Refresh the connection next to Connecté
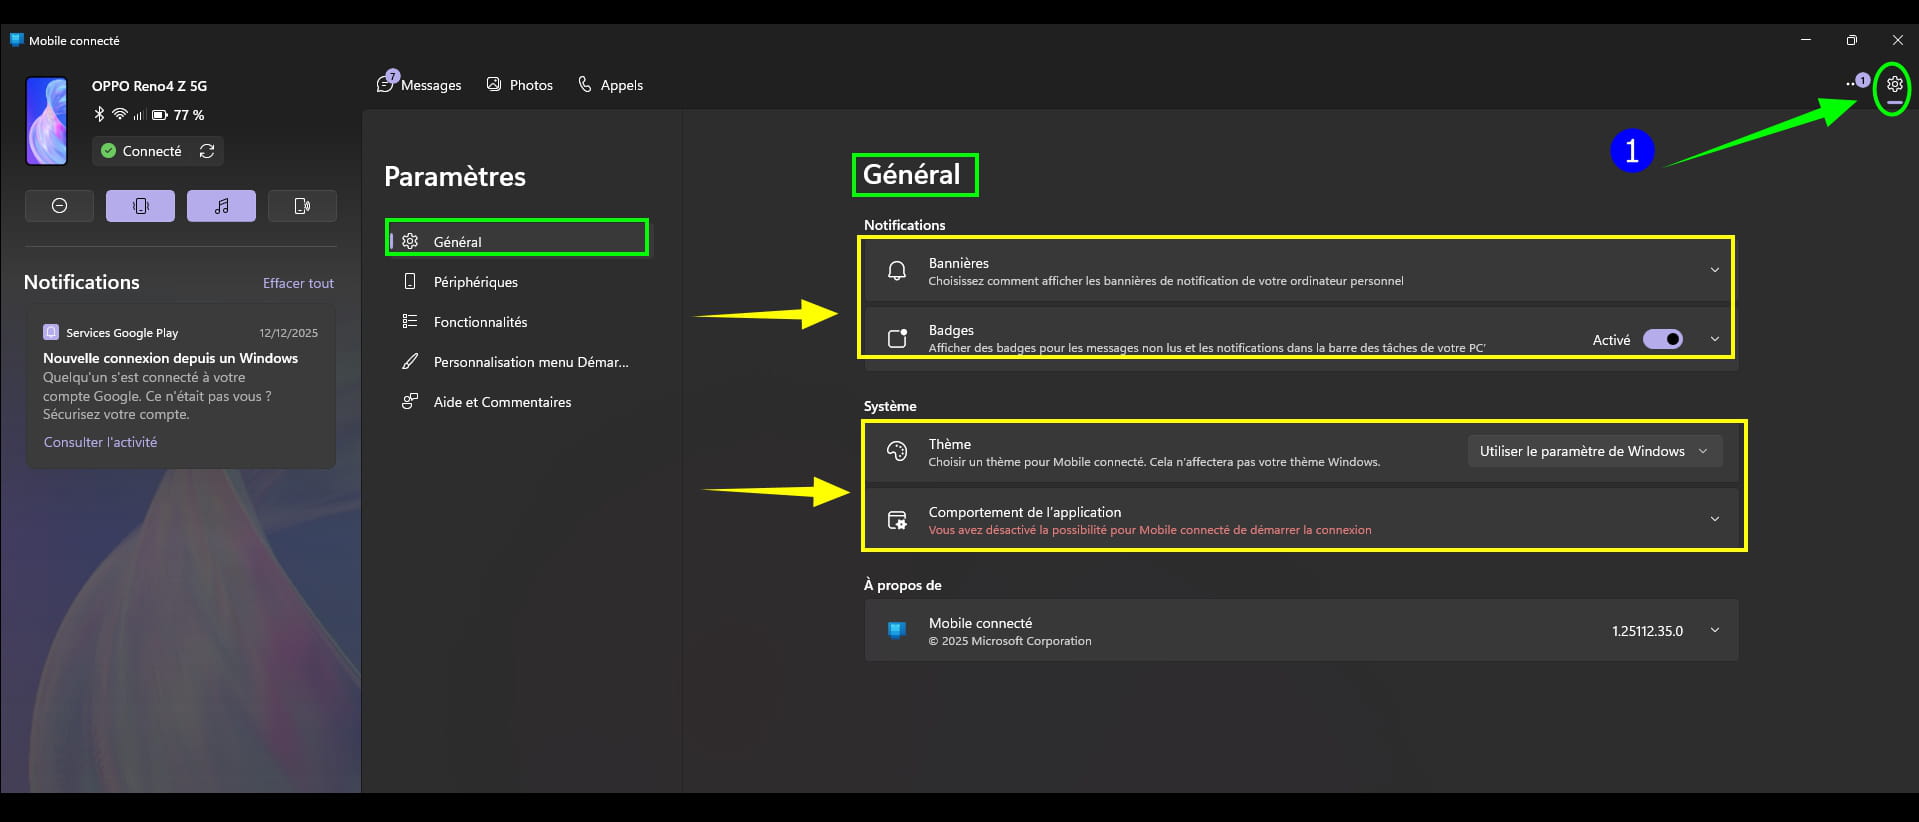This screenshot has width=1919, height=822. point(207,151)
